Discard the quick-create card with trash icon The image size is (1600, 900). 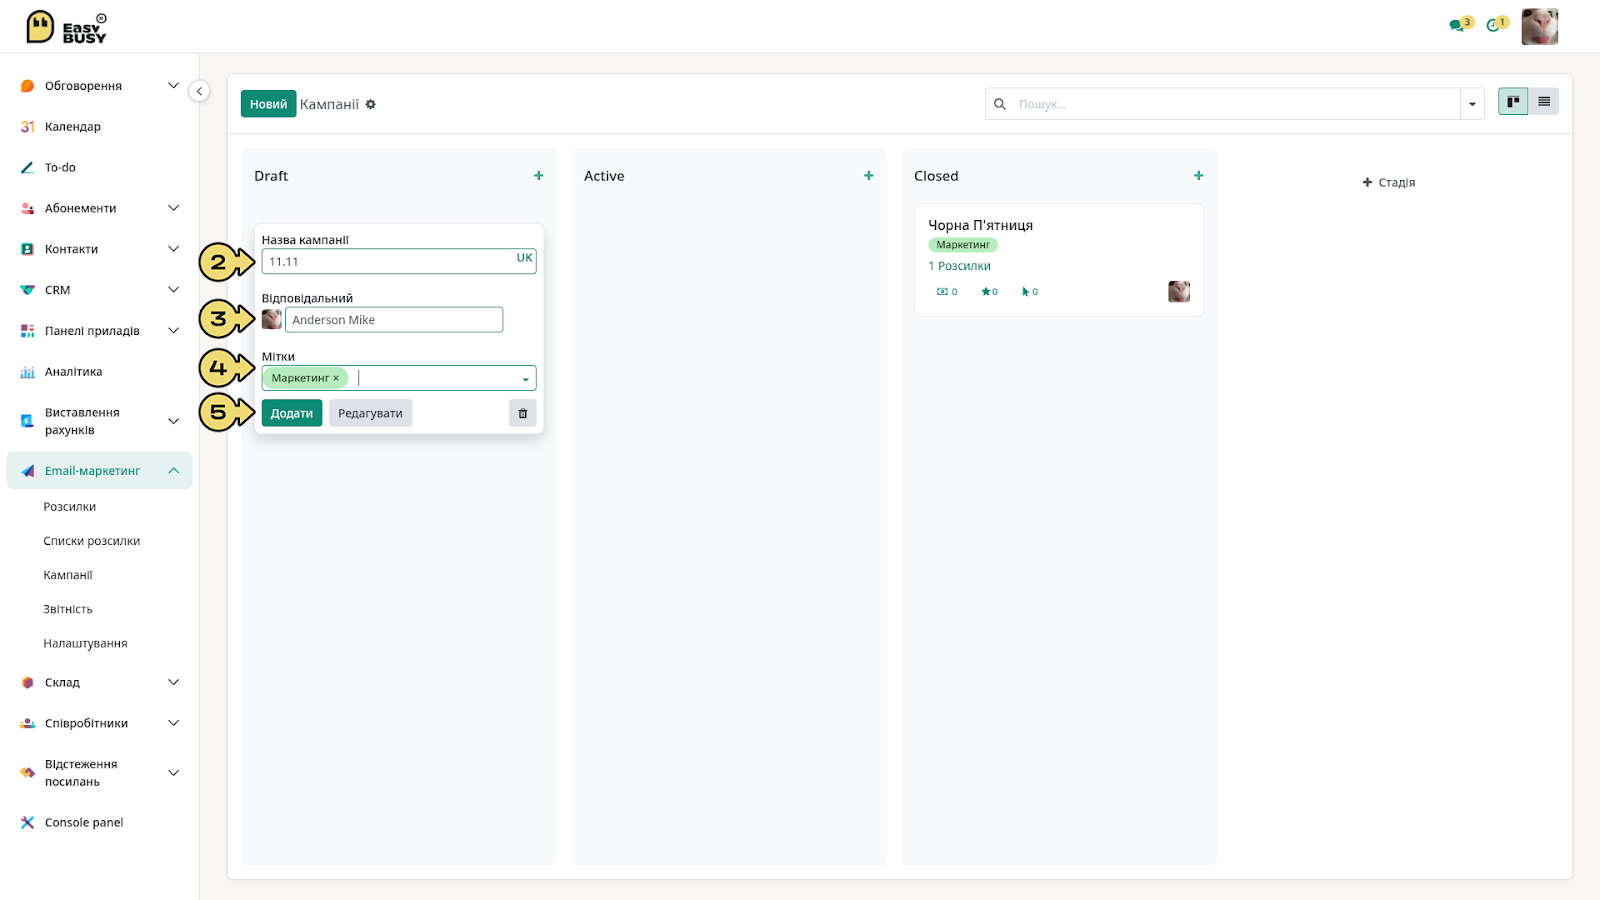[523, 413]
